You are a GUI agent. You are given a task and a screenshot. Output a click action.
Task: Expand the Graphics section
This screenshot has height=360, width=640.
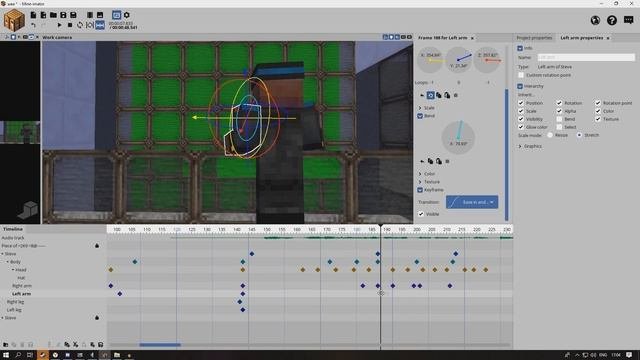click(520, 146)
